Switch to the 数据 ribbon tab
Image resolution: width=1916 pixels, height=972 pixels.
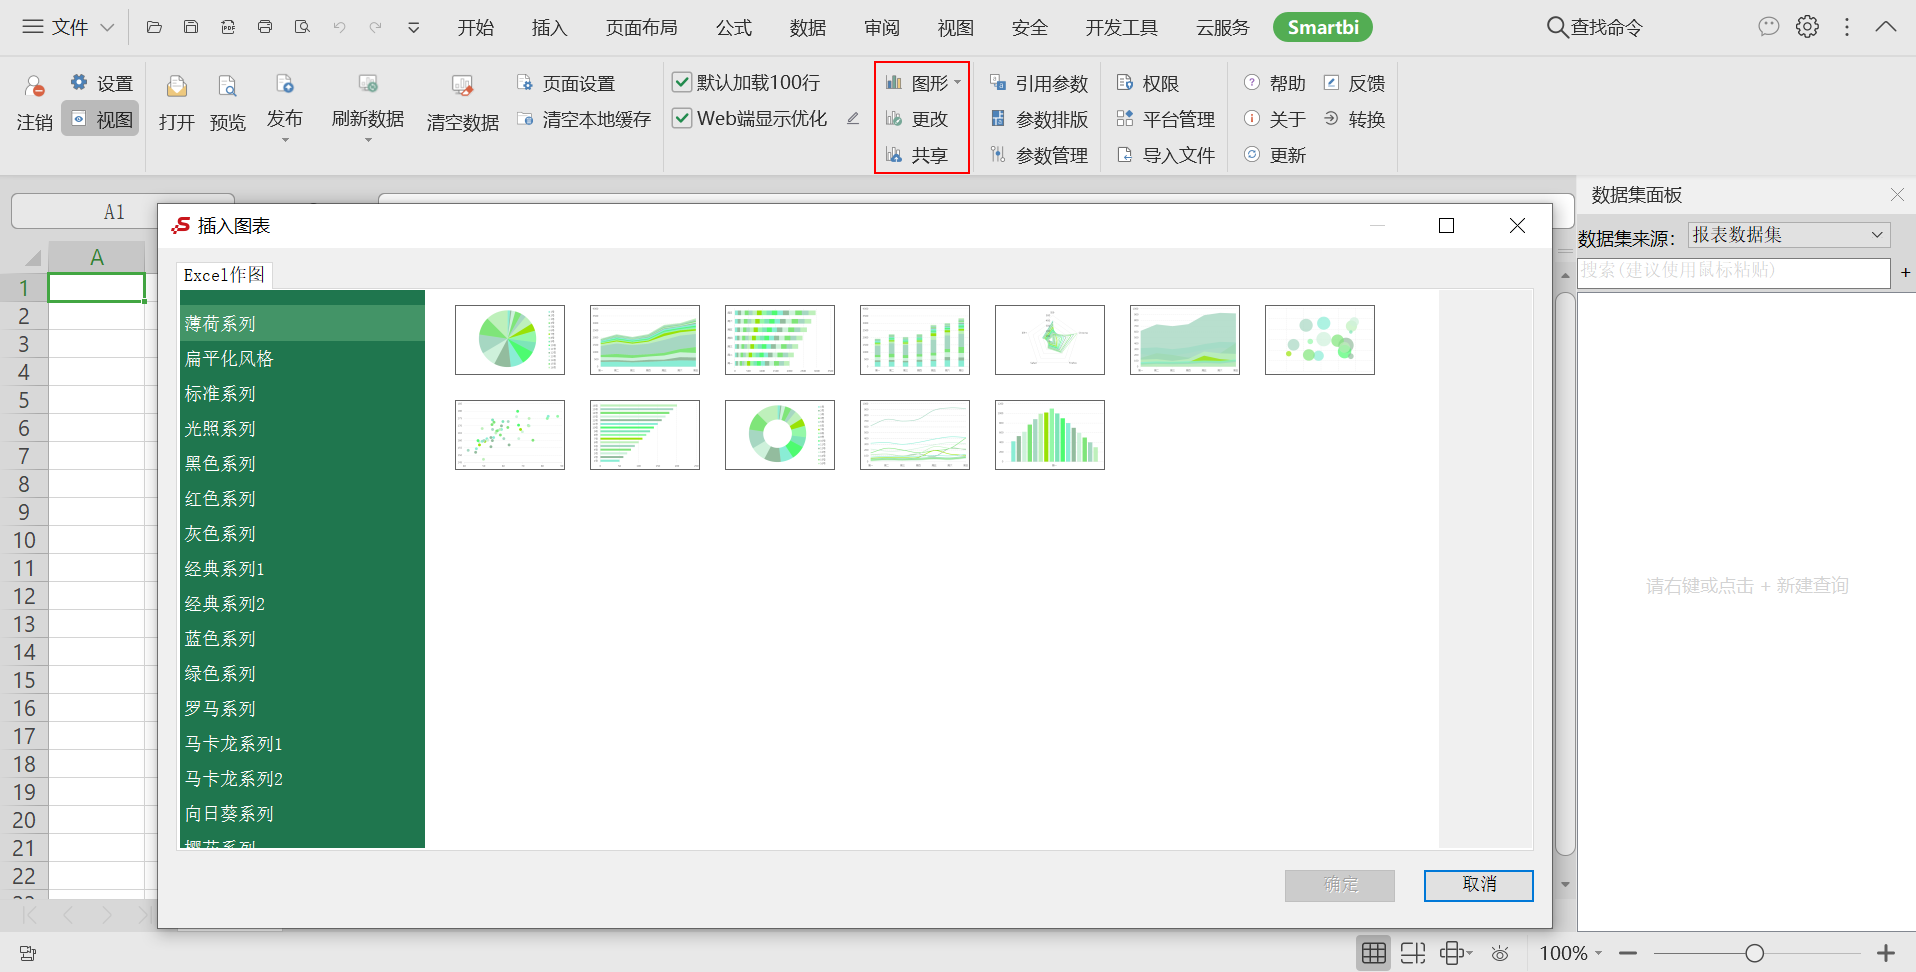[808, 28]
